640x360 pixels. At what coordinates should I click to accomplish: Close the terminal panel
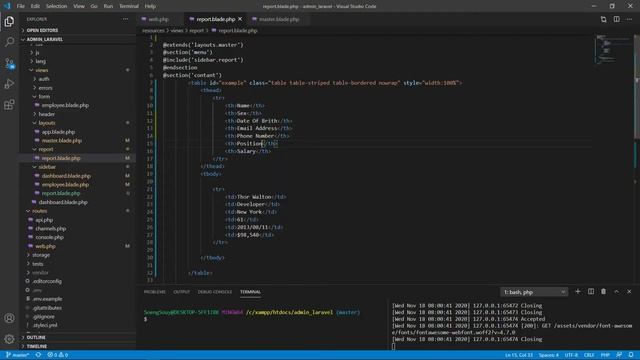click(x=629, y=292)
